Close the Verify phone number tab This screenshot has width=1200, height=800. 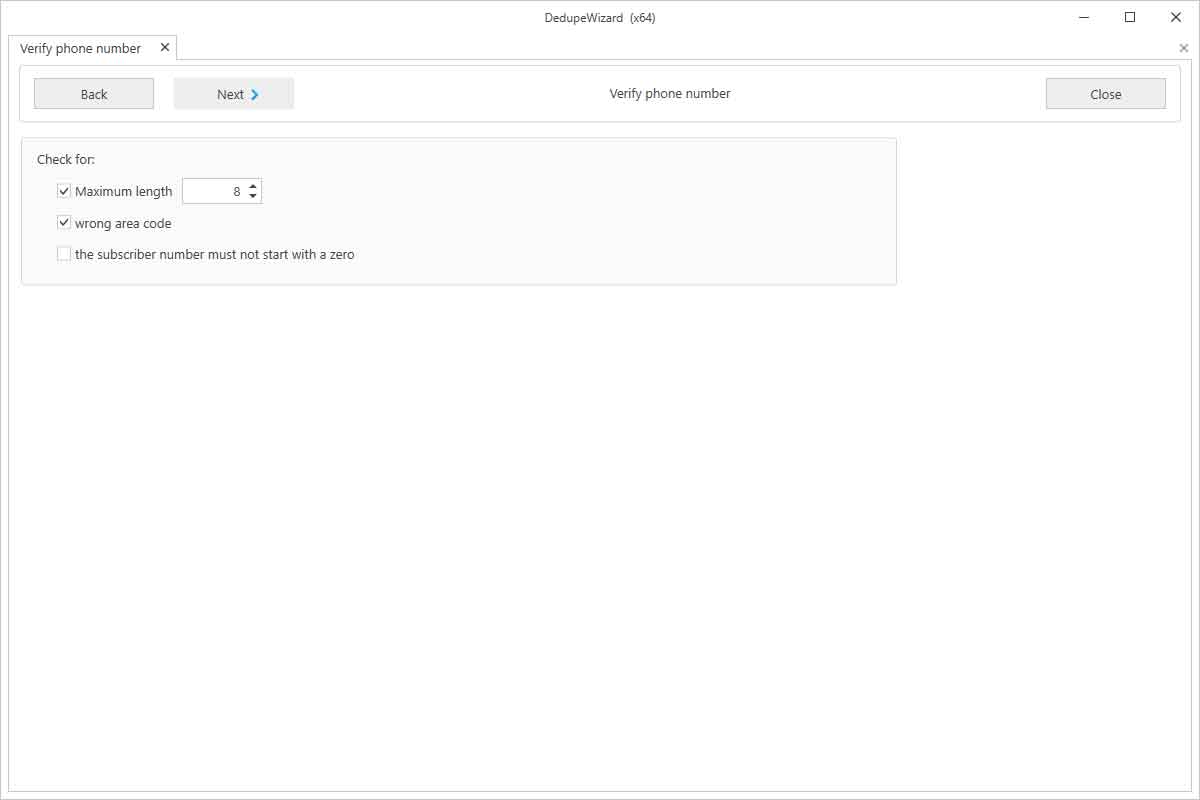click(x=165, y=47)
